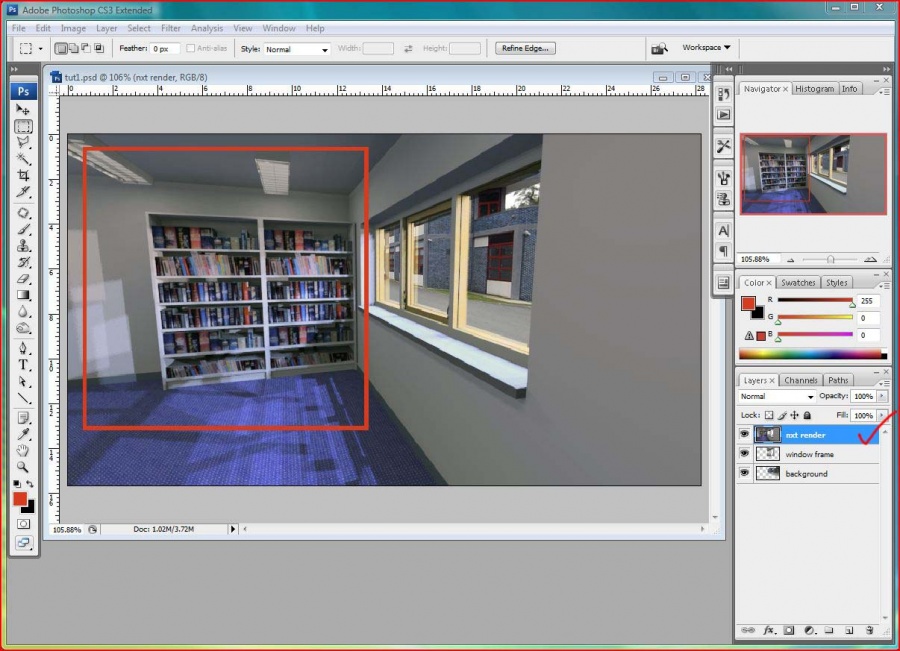Image resolution: width=900 pixels, height=651 pixels.
Task: Click the Feather input field
Action: [165, 48]
